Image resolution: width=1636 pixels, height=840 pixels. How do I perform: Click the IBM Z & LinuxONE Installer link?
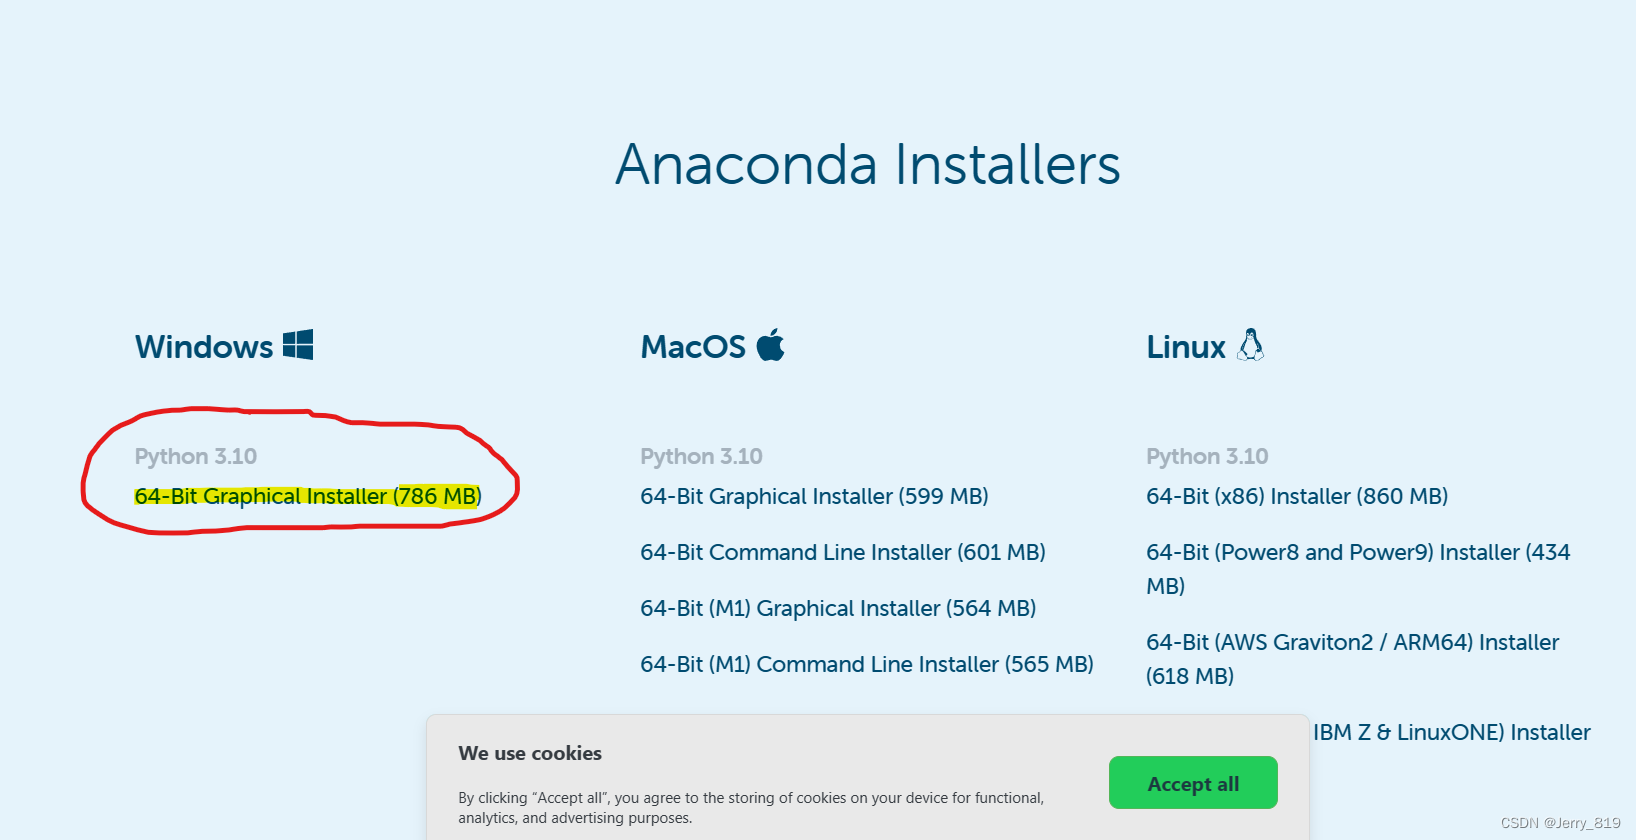coord(1451,733)
